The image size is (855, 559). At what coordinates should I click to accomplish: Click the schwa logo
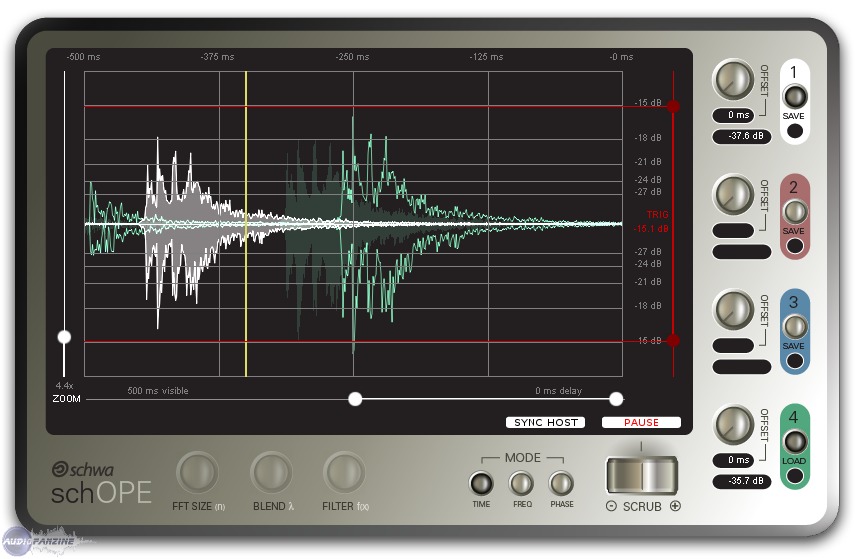click(x=83, y=469)
